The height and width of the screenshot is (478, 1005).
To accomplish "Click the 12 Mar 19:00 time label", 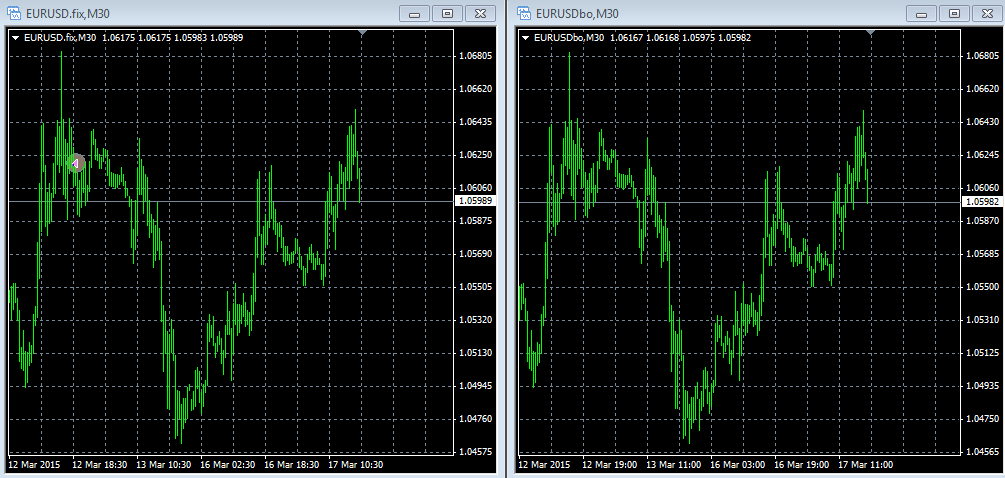I will (x=608, y=465).
